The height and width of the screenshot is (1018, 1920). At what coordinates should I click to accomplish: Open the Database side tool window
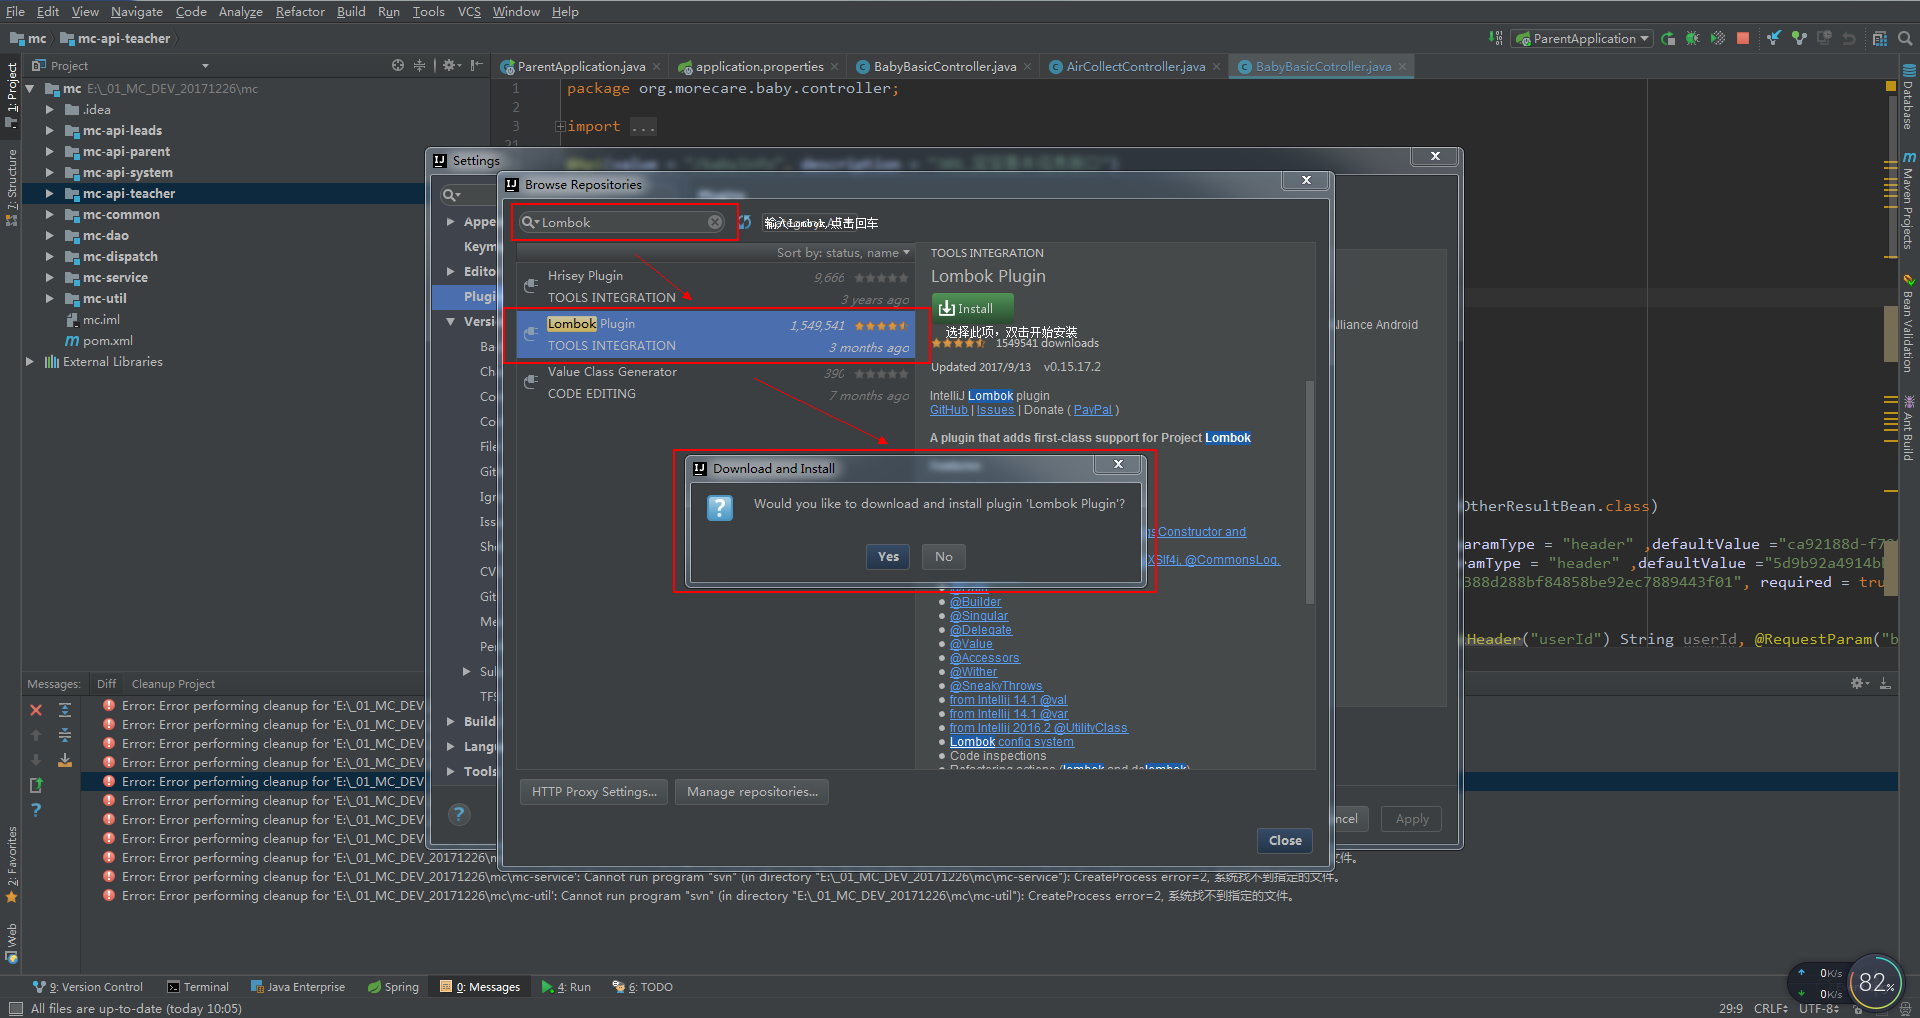pos(1909,98)
